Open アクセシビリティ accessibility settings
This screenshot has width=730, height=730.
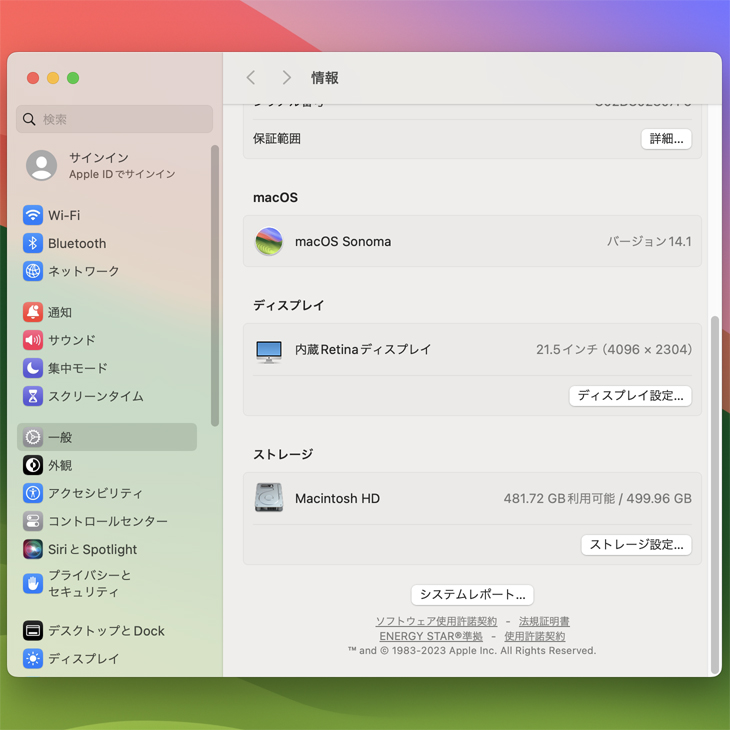click(x=95, y=493)
